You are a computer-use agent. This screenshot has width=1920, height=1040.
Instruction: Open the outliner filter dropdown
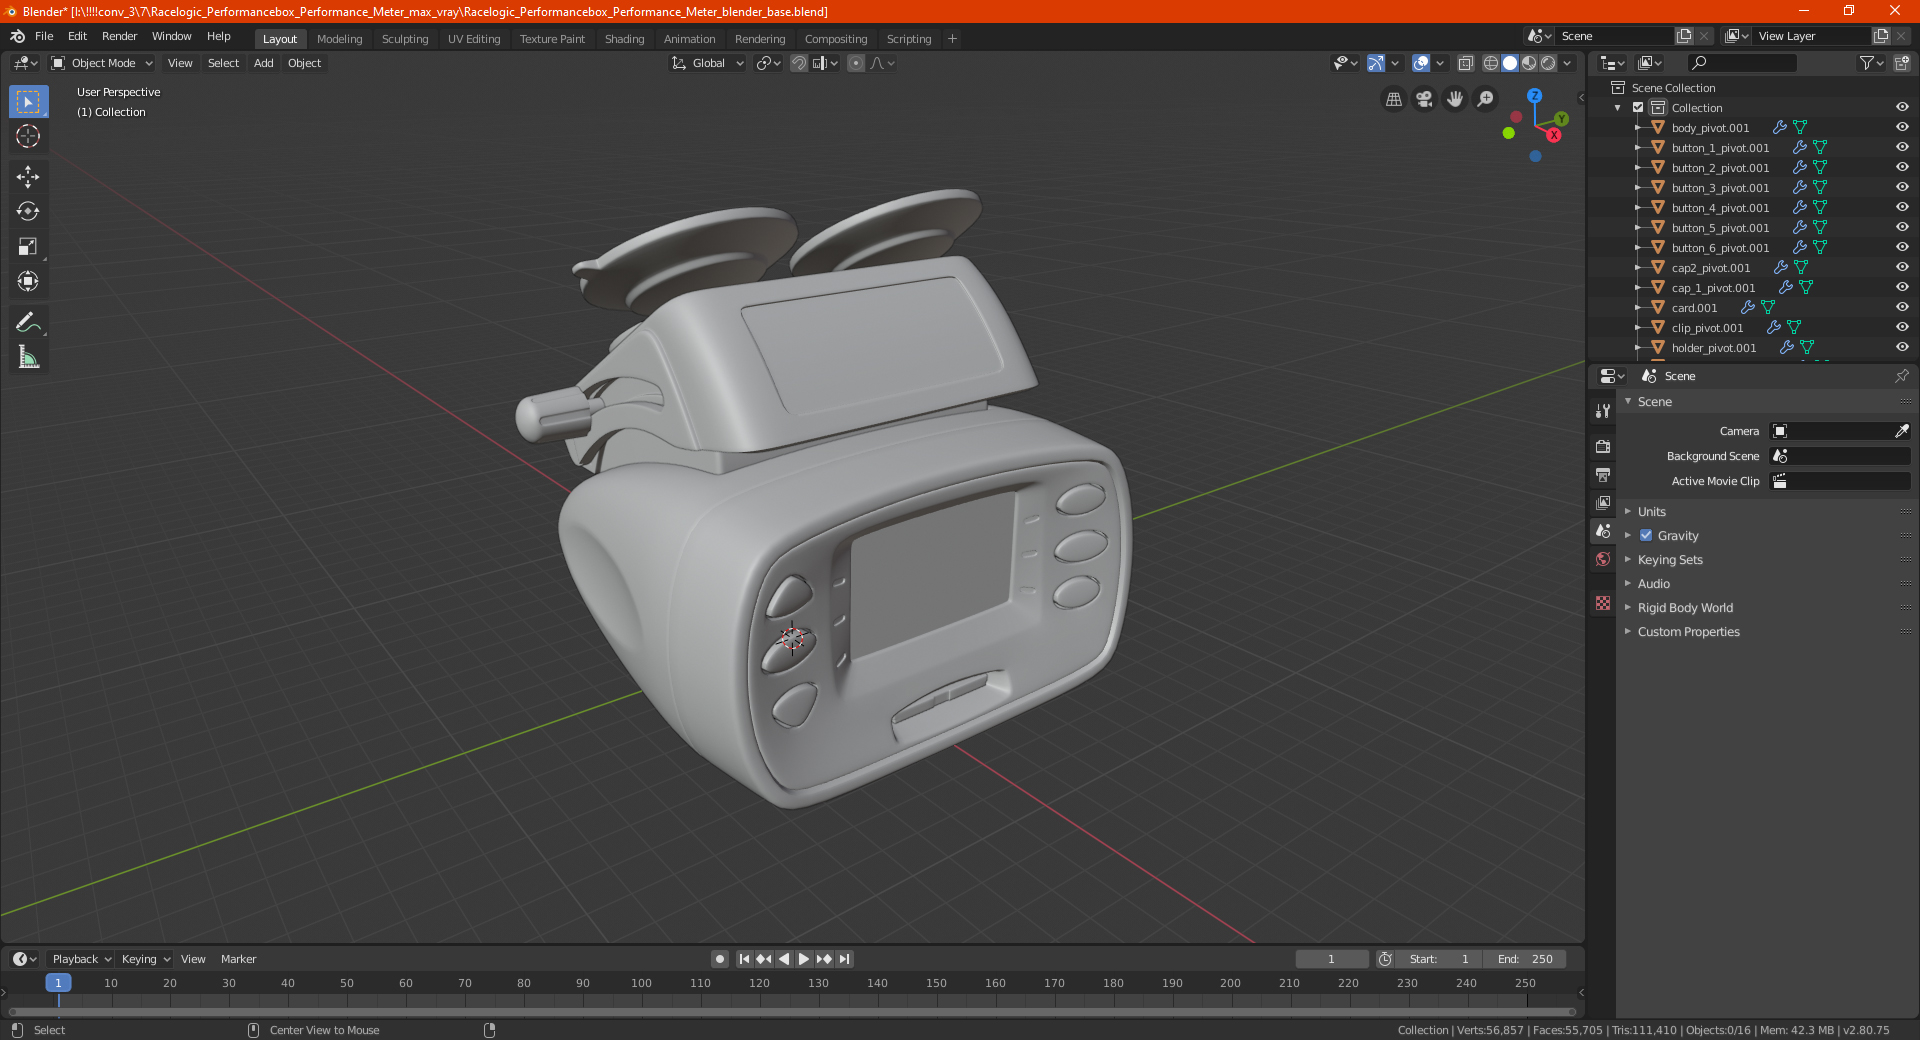1871,63
